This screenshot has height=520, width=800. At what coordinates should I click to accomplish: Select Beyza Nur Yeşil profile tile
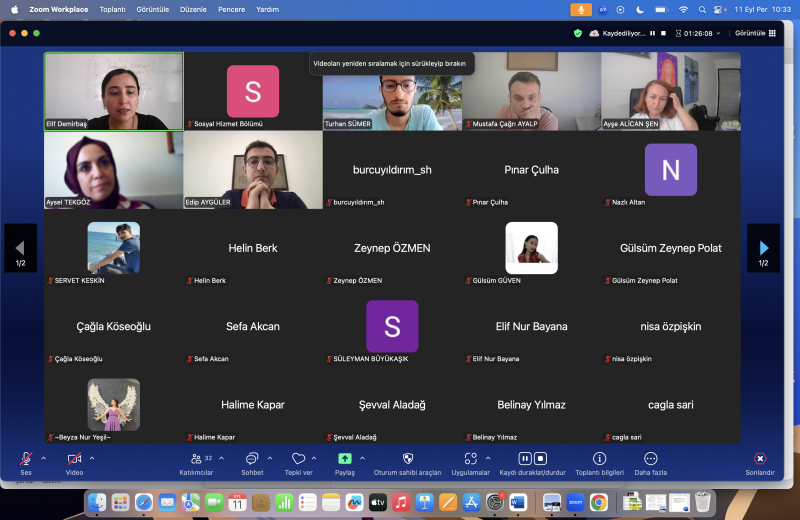(x=114, y=405)
